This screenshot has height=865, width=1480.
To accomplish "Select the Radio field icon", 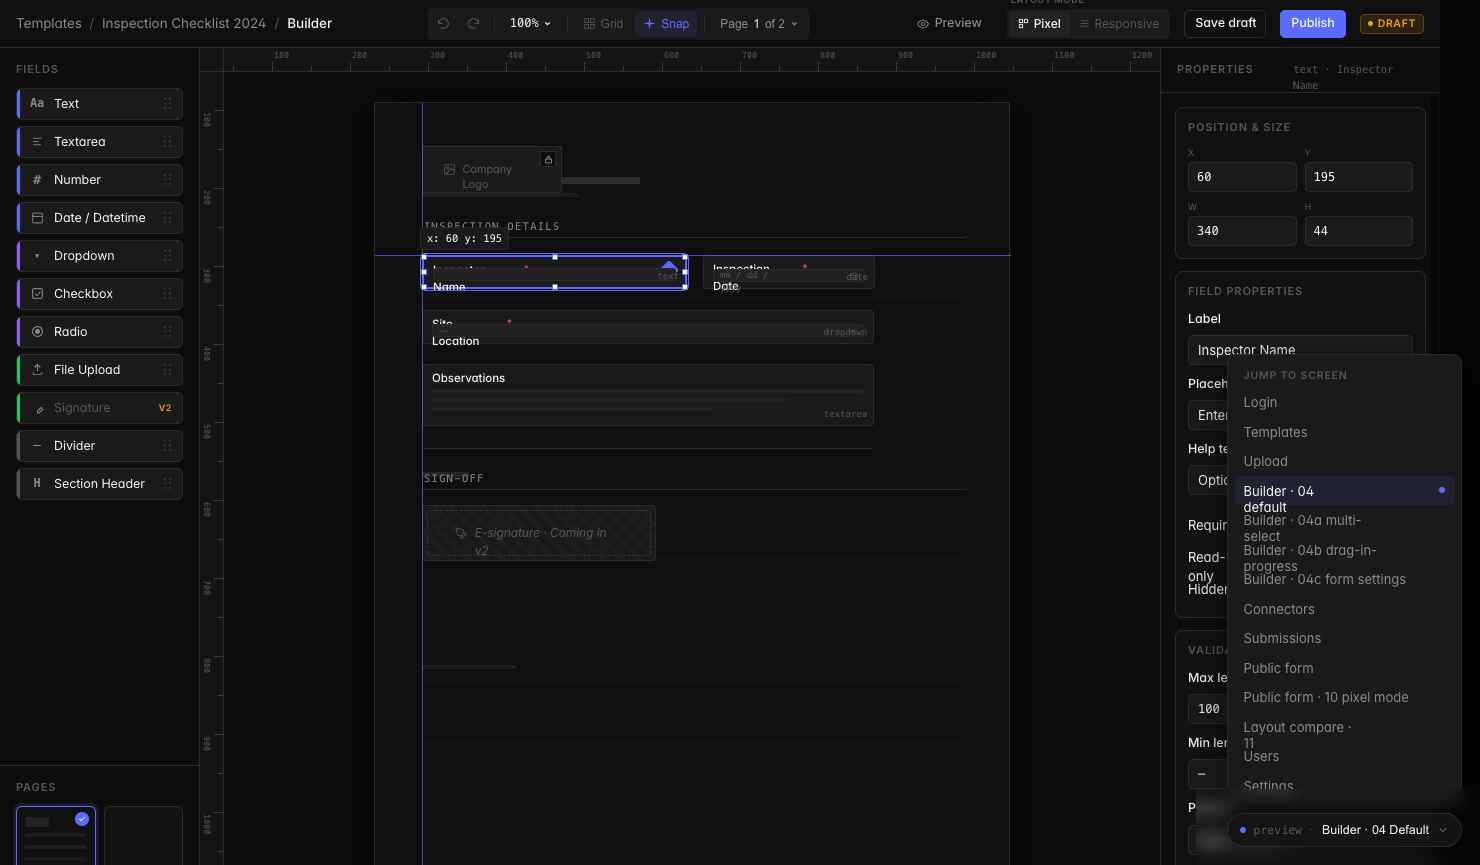I will (x=37, y=331).
